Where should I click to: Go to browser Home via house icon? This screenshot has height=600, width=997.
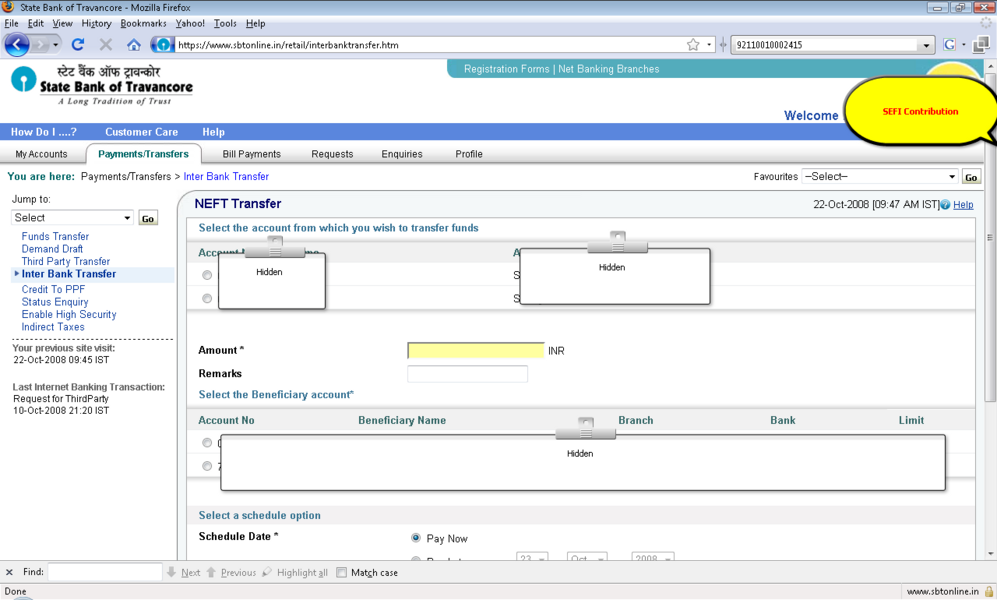point(133,45)
